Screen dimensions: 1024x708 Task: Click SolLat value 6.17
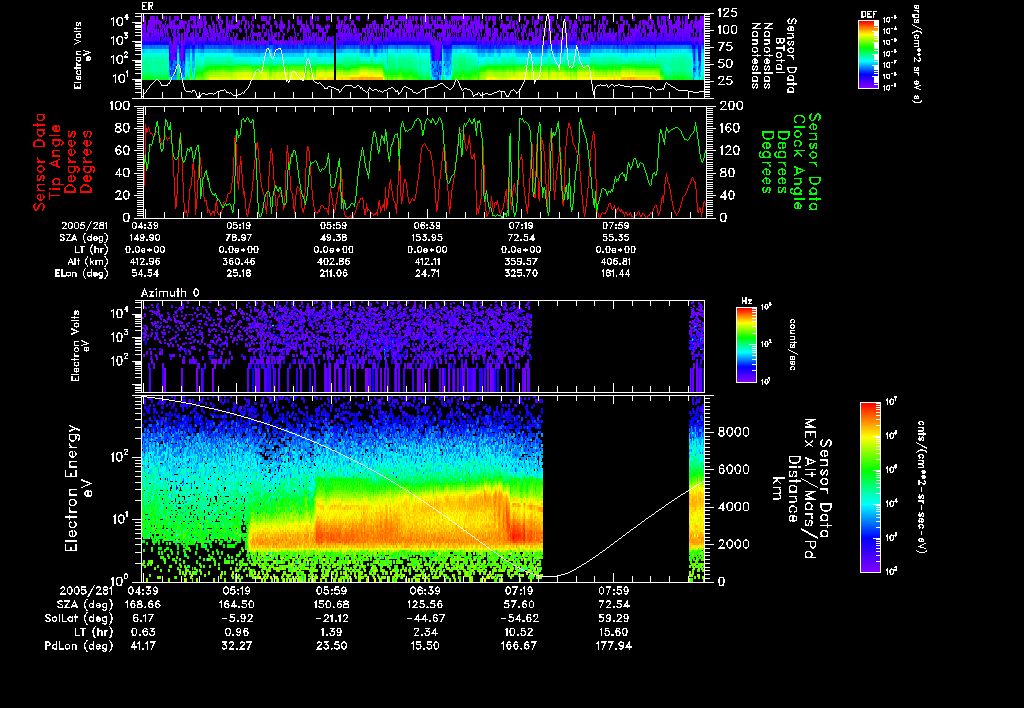pos(143,618)
